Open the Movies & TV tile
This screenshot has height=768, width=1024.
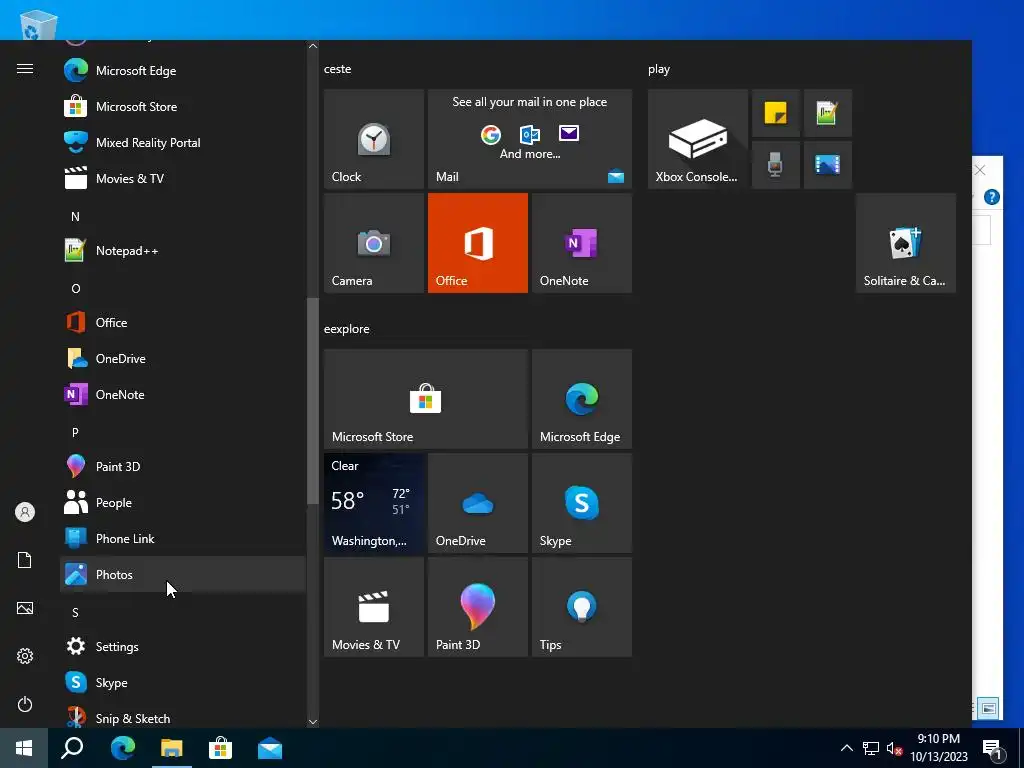[x=374, y=607]
